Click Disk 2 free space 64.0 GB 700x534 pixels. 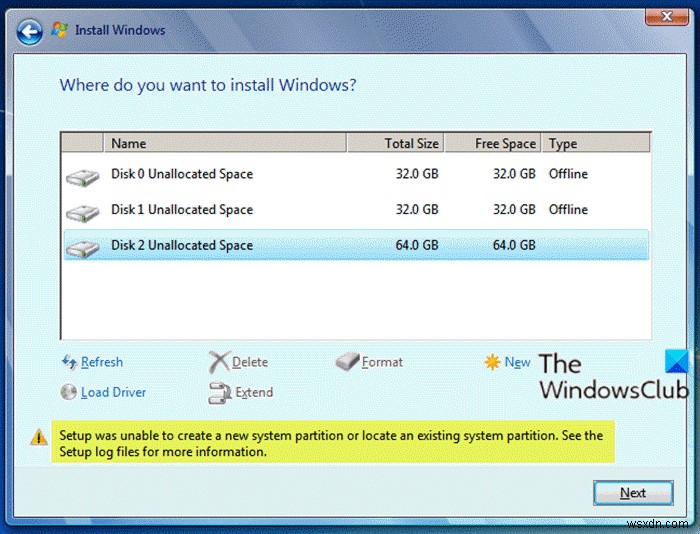(514, 245)
